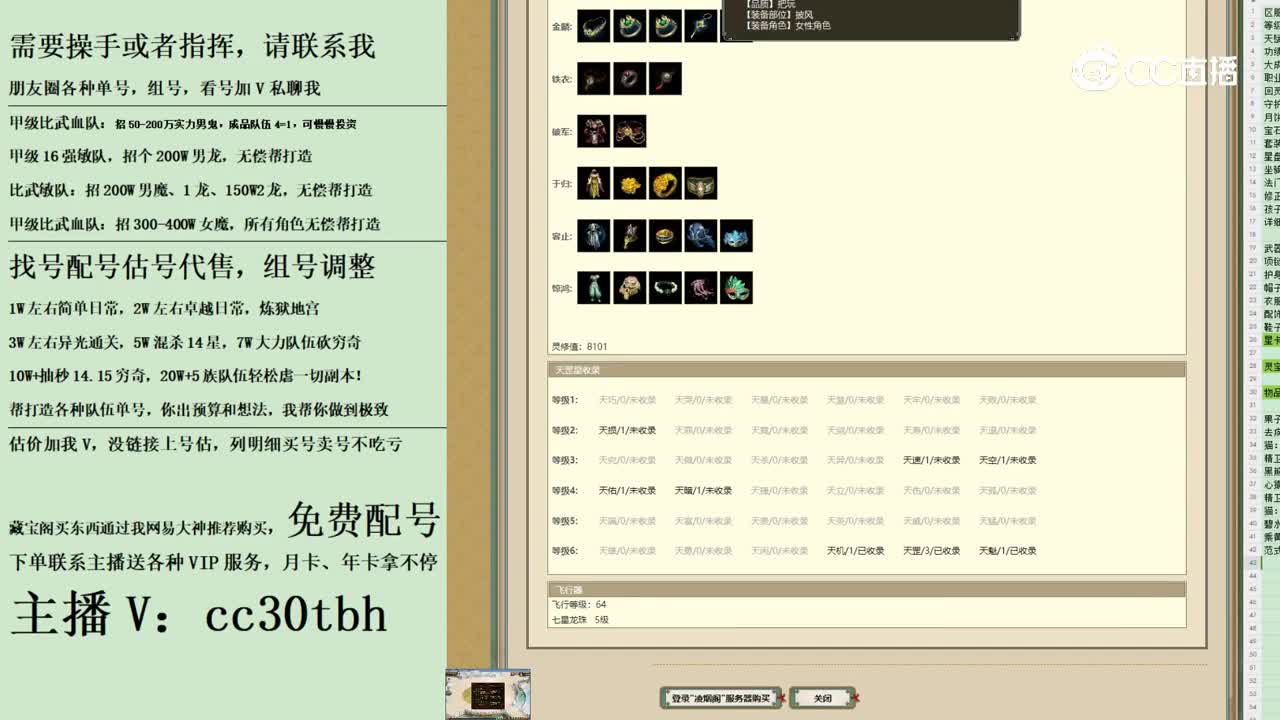Select the winged belt in the 于归 row

coord(700,183)
